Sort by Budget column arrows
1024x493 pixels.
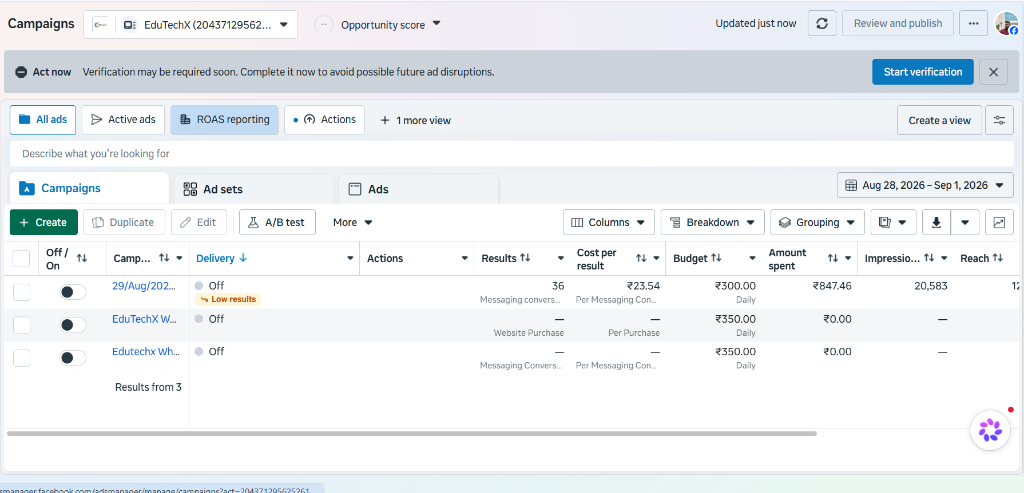pos(716,259)
